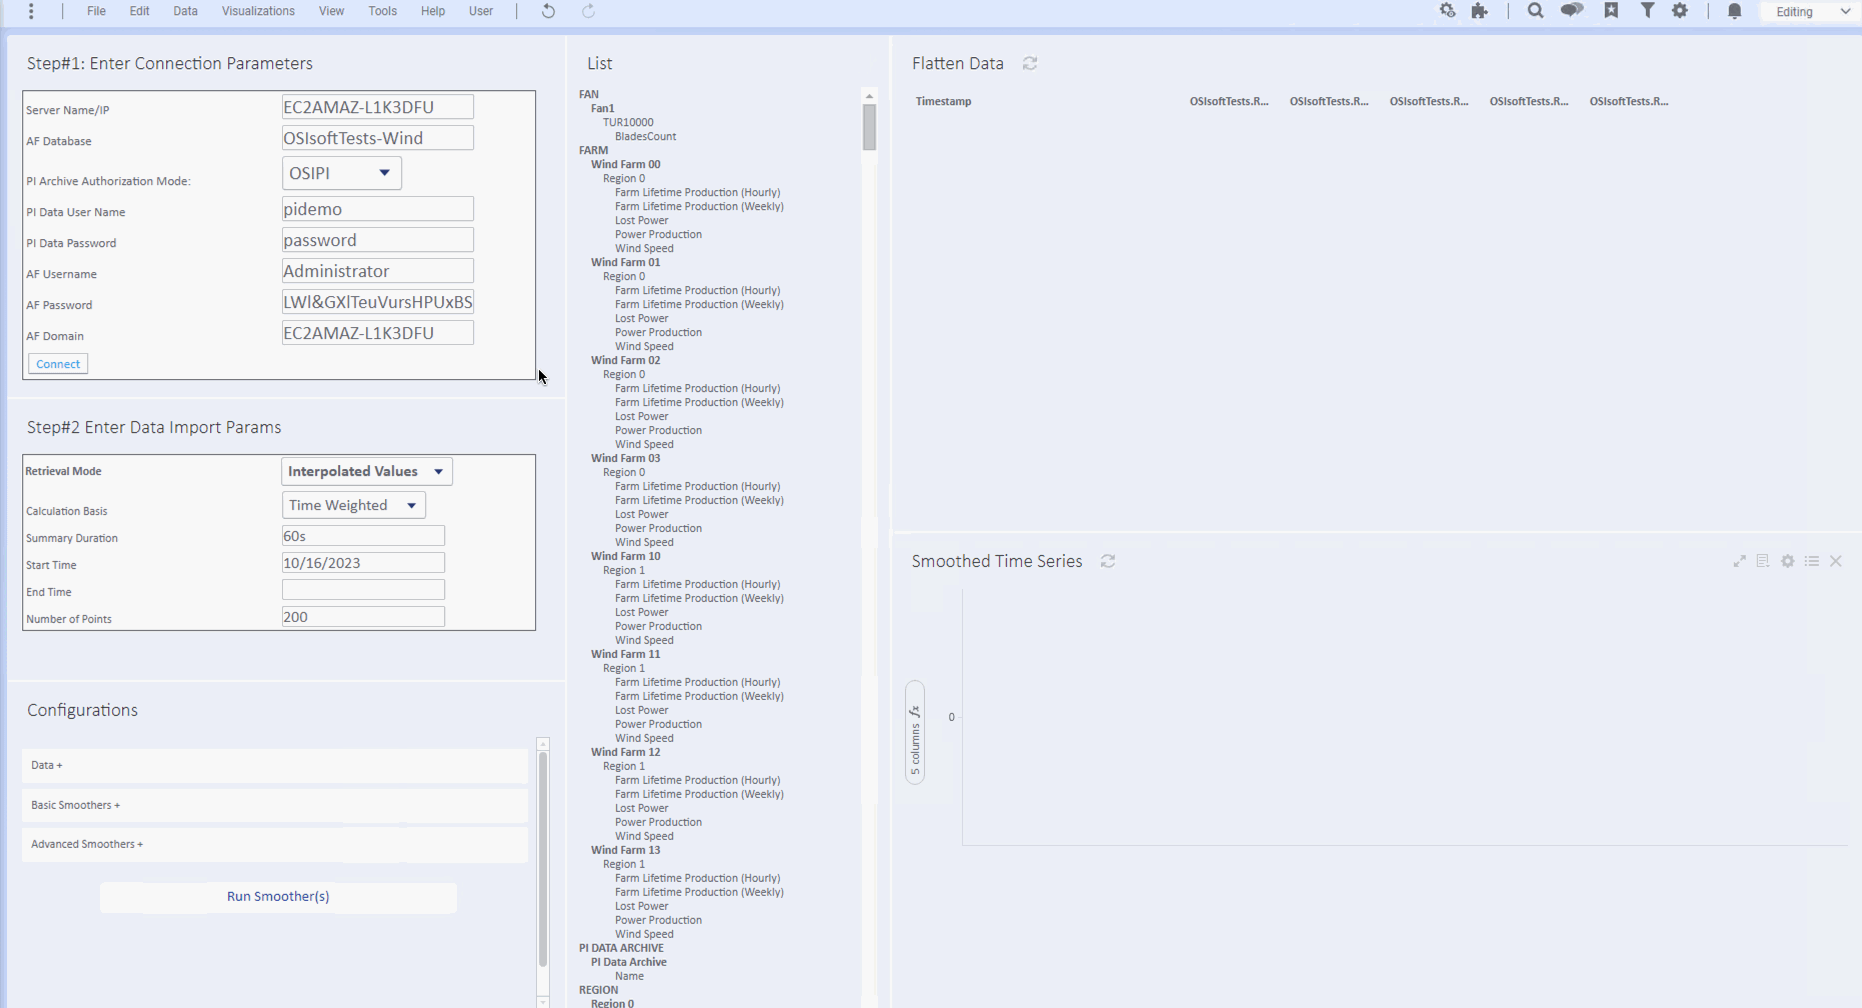This screenshot has width=1862, height=1008.
Task: Click the AF Password field
Action: click(378, 302)
